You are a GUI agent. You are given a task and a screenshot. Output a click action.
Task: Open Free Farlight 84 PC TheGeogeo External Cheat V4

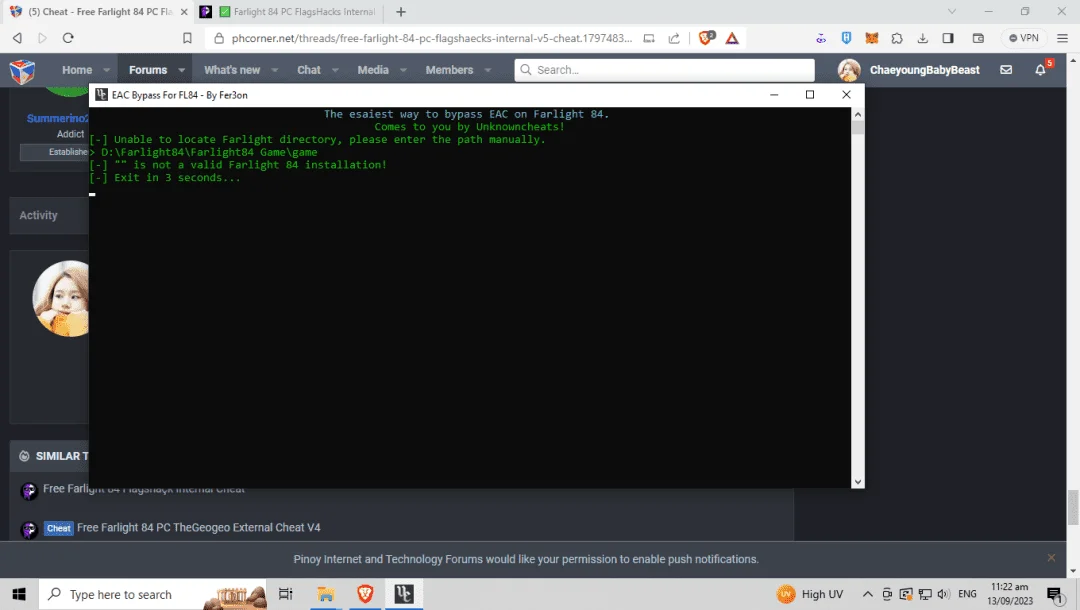pyautogui.click(x=198, y=527)
